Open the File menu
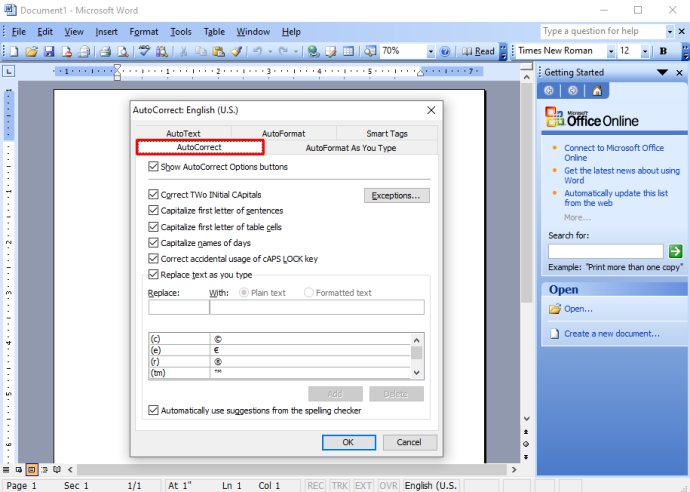This screenshot has height=492, width=690. coord(18,32)
